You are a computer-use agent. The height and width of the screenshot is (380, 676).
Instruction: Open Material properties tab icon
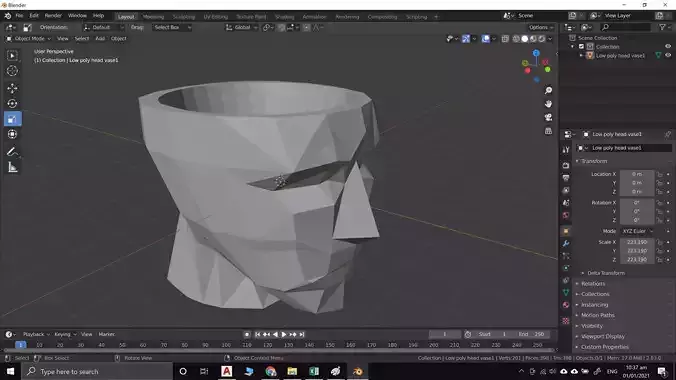(x=566, y=305)
